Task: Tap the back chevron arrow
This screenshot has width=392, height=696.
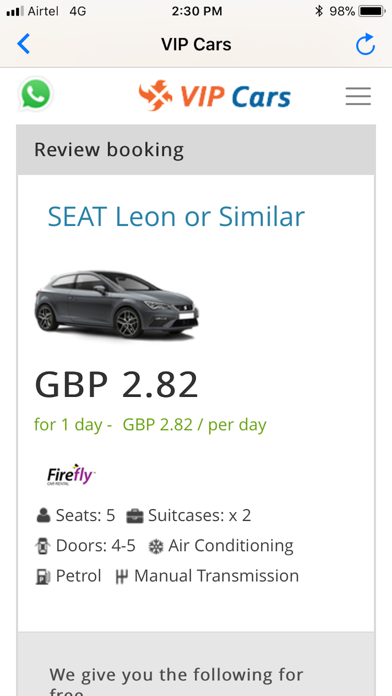Action: (23, 44)
